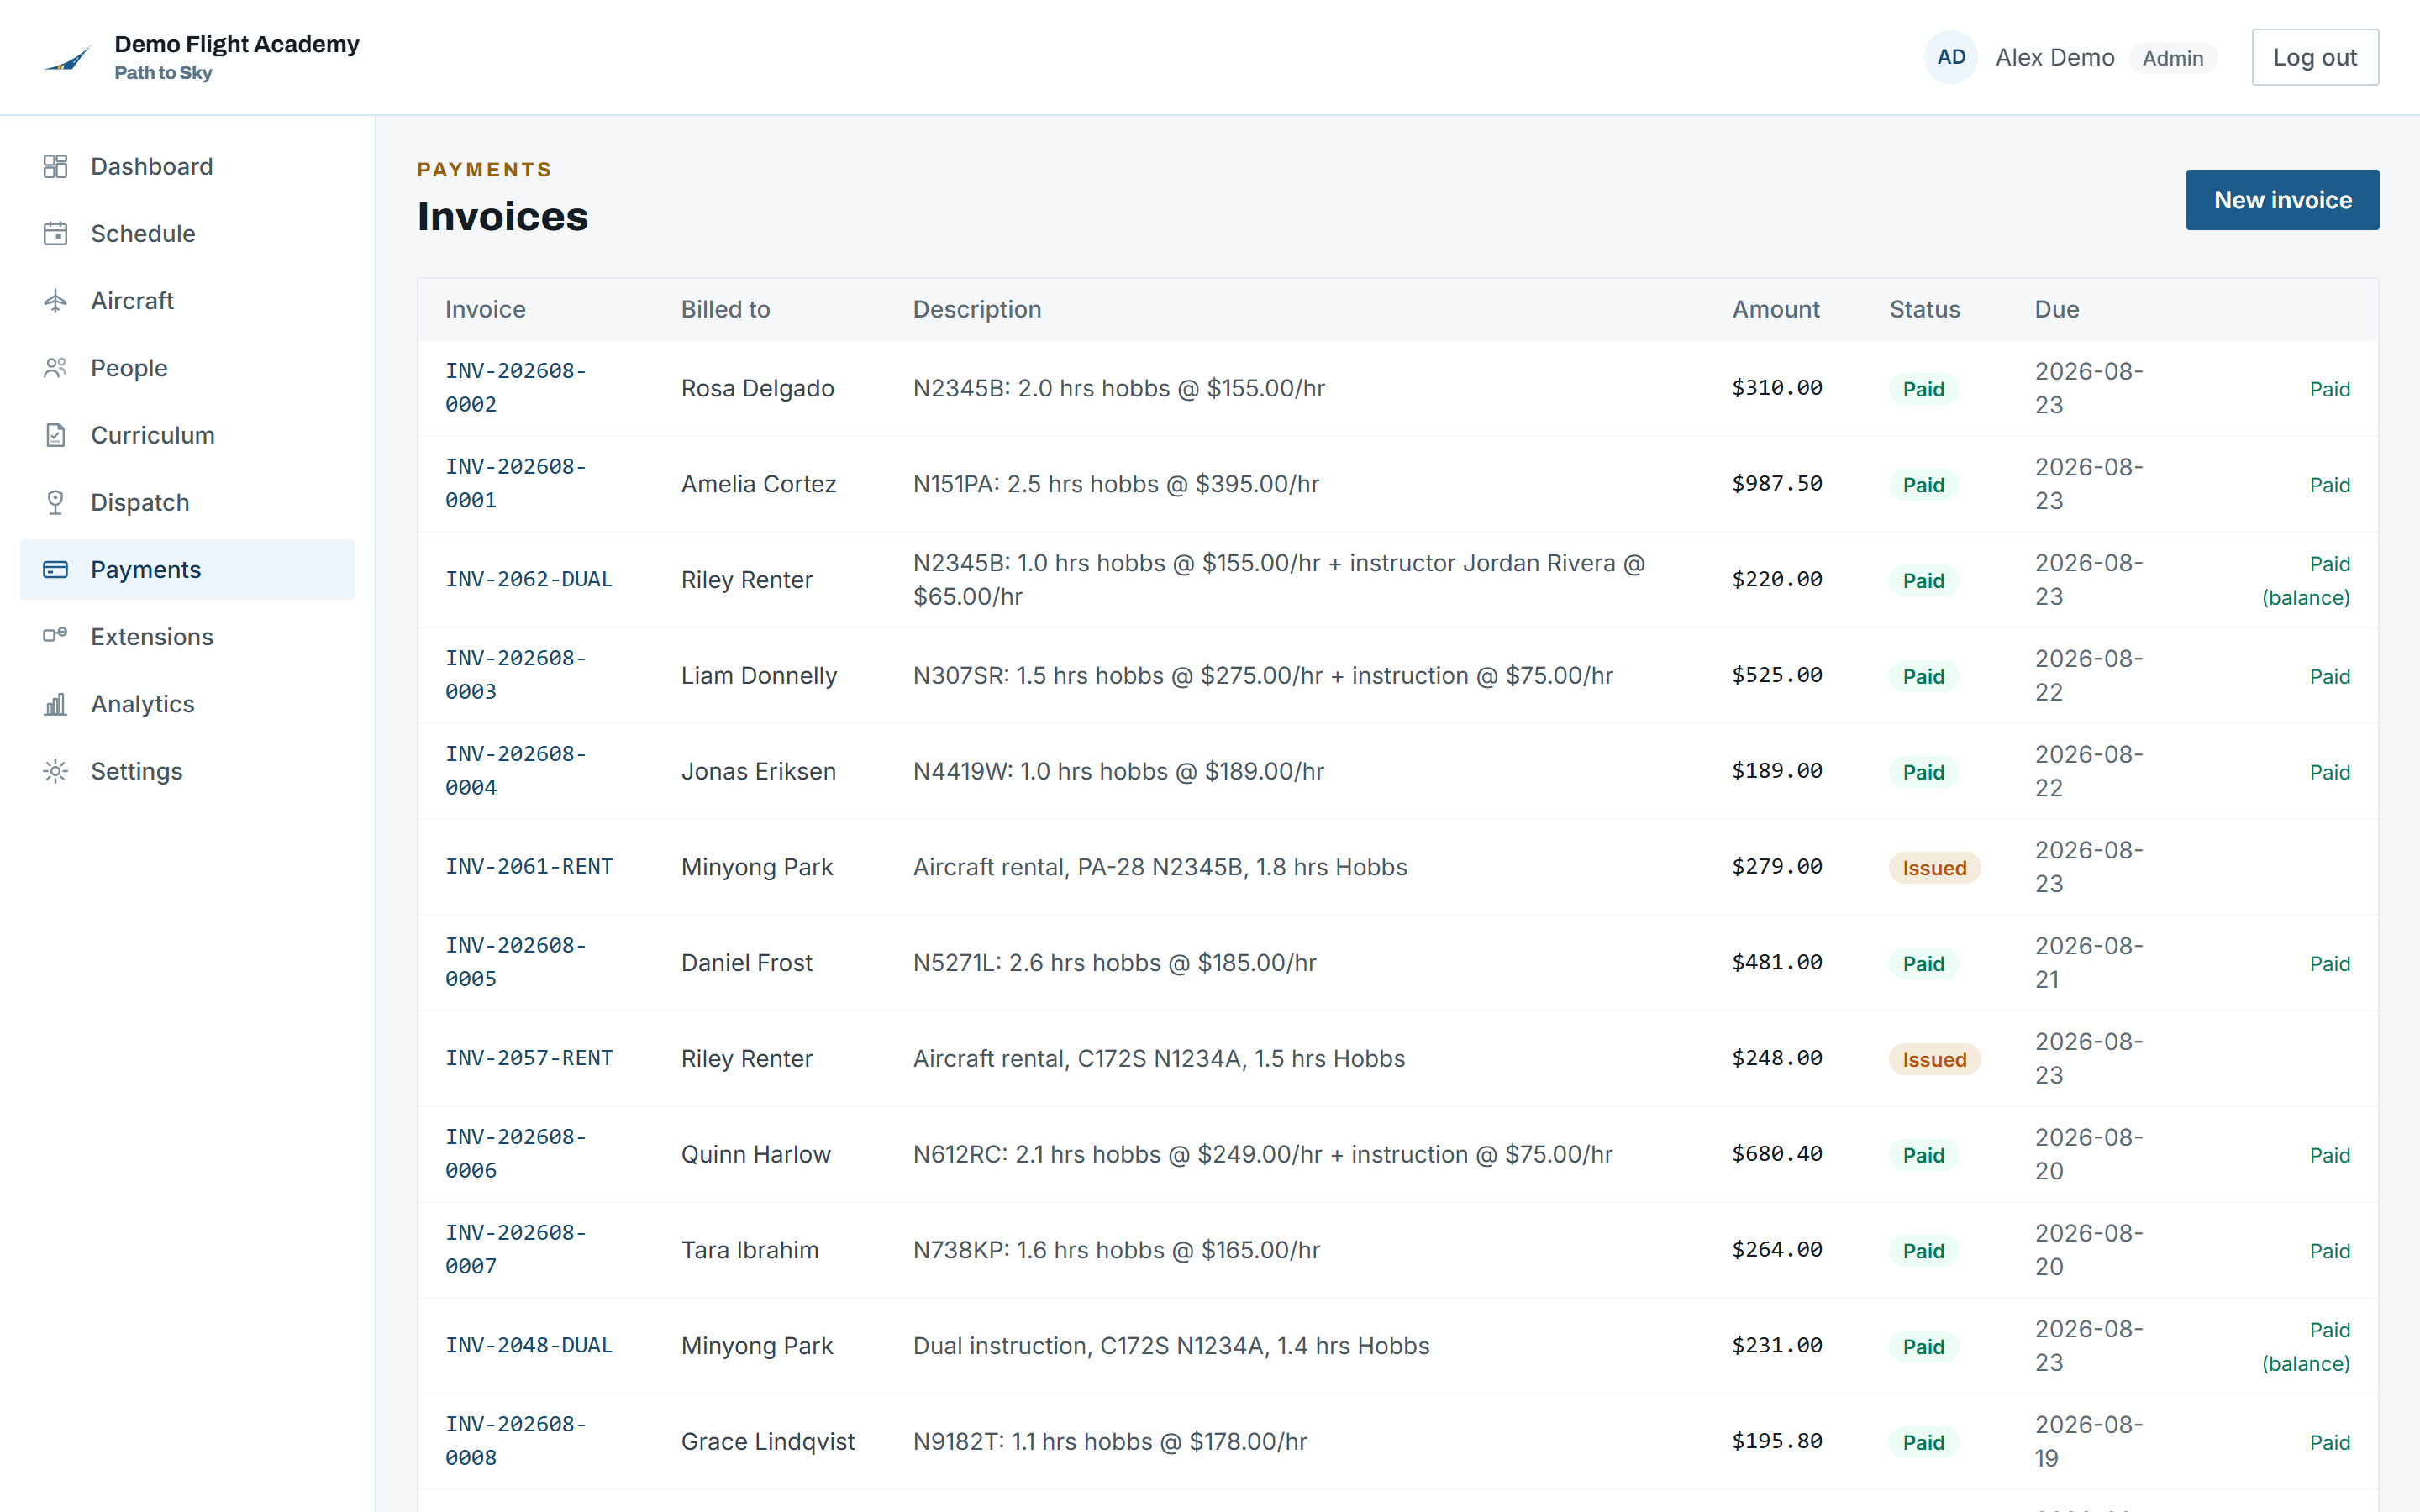Open invoice INV-2062-DUAL
Screen dimensions: 2420x1512
[x=529, y=579]
